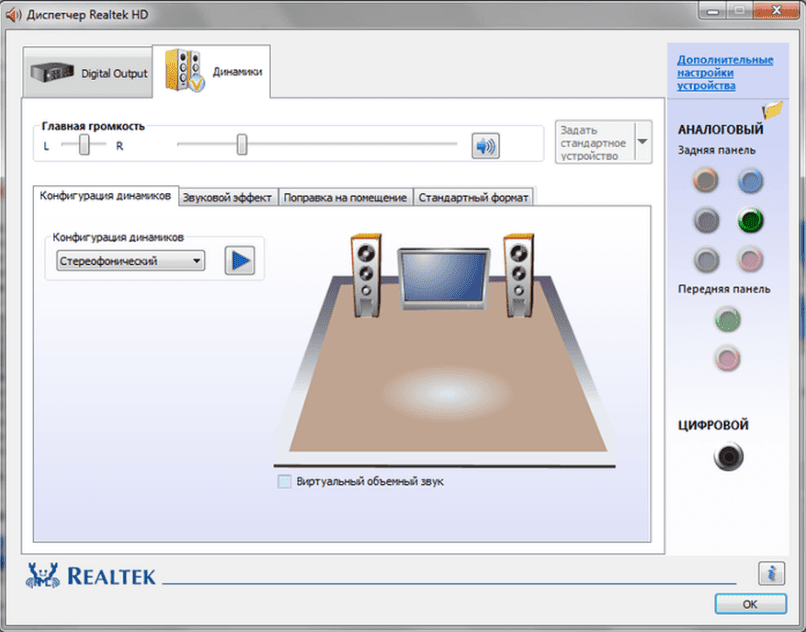Click the speaker icon in title bar

tap(13, 14)
